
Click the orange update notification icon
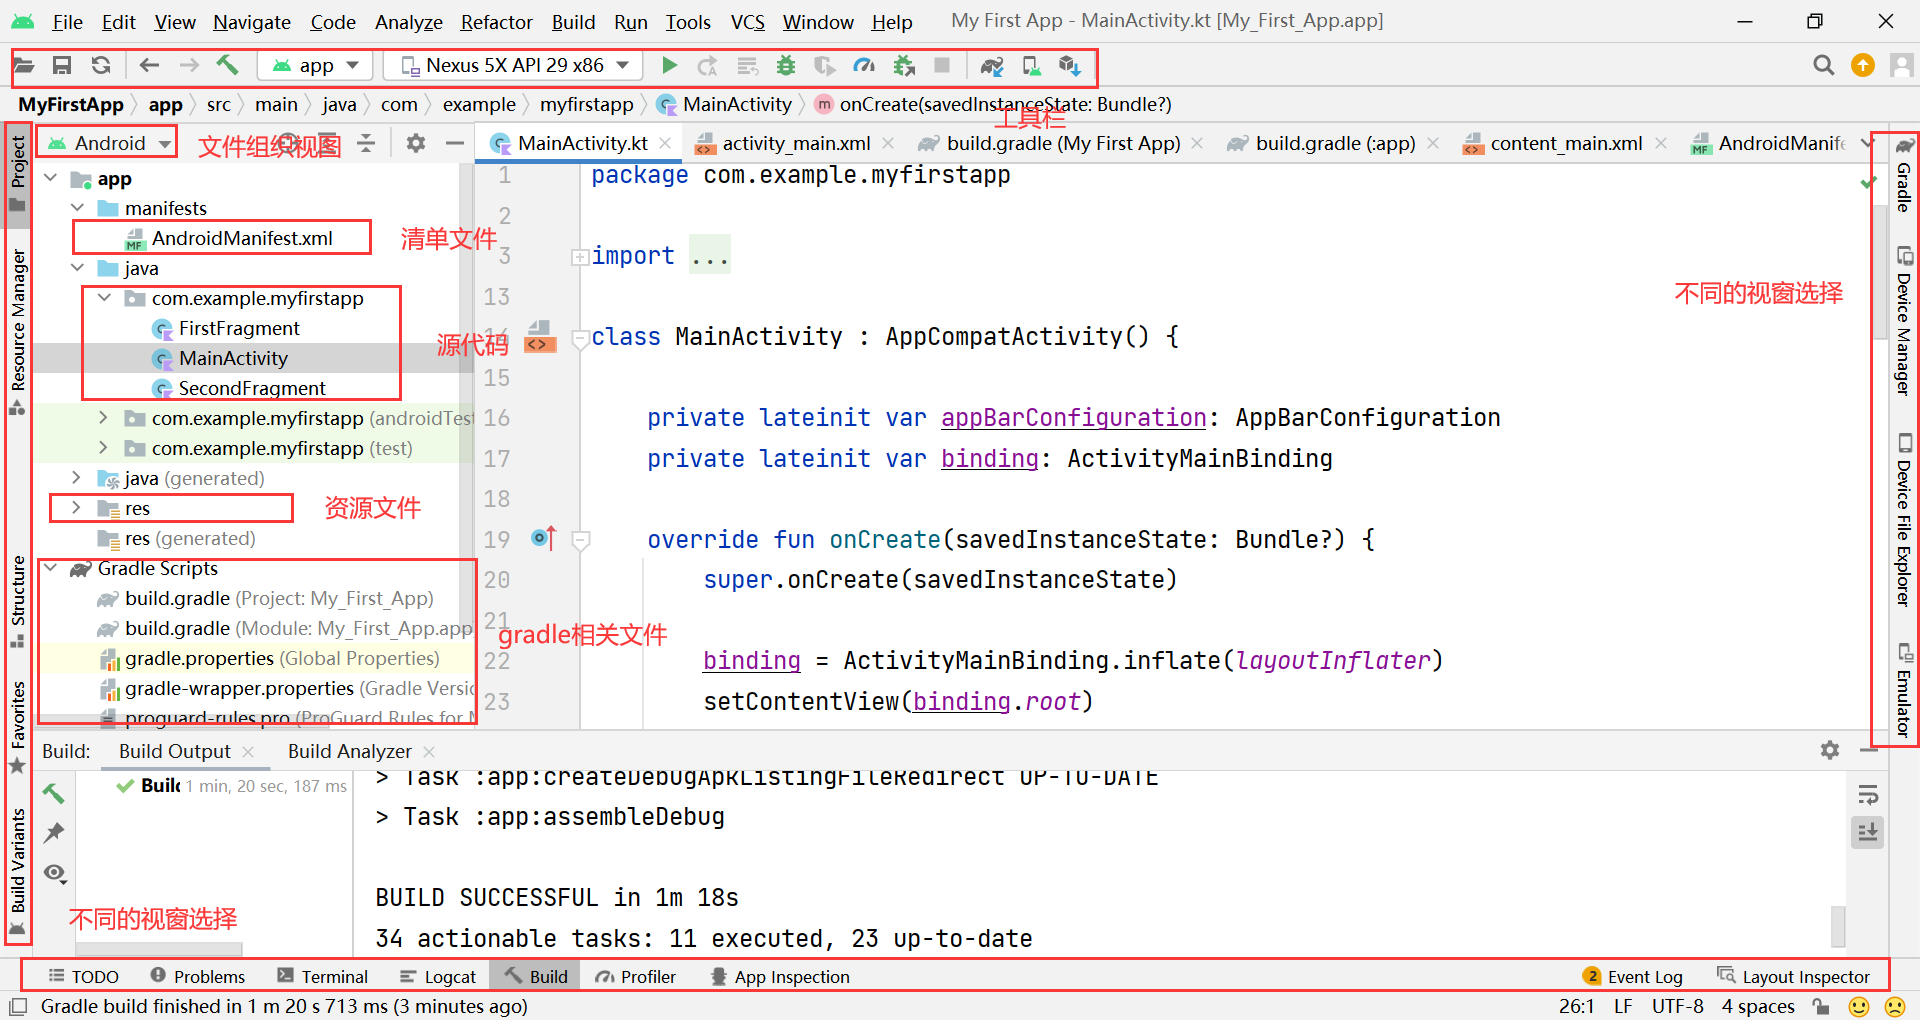click(x=1863, y=65)
